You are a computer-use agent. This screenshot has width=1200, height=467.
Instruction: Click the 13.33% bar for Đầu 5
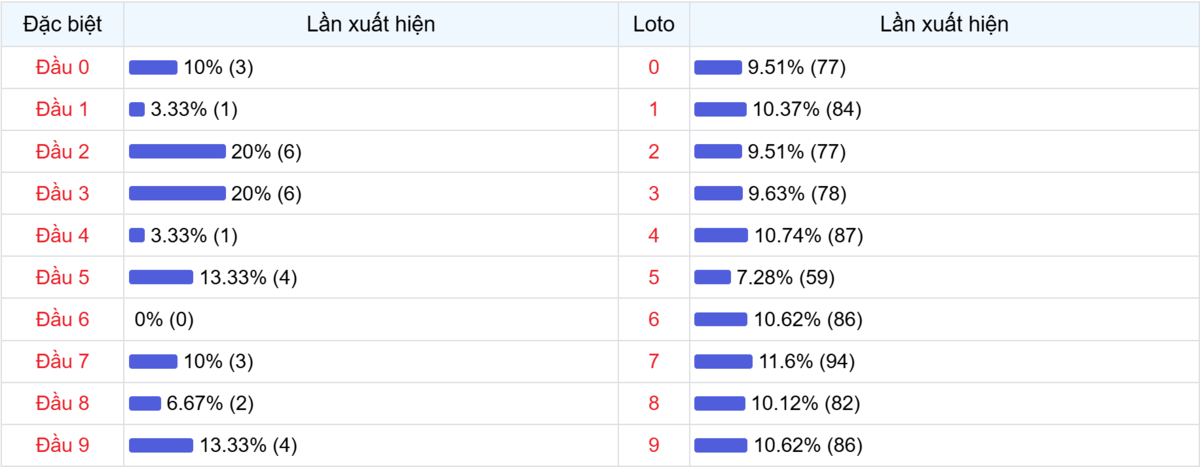point(161,278)
